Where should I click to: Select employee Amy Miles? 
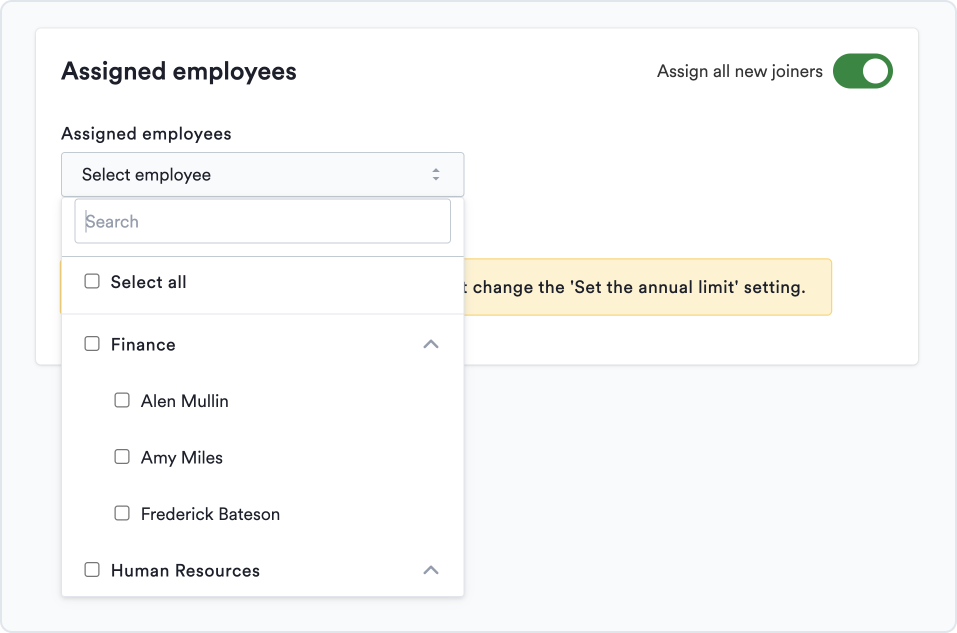click(122, 457)
